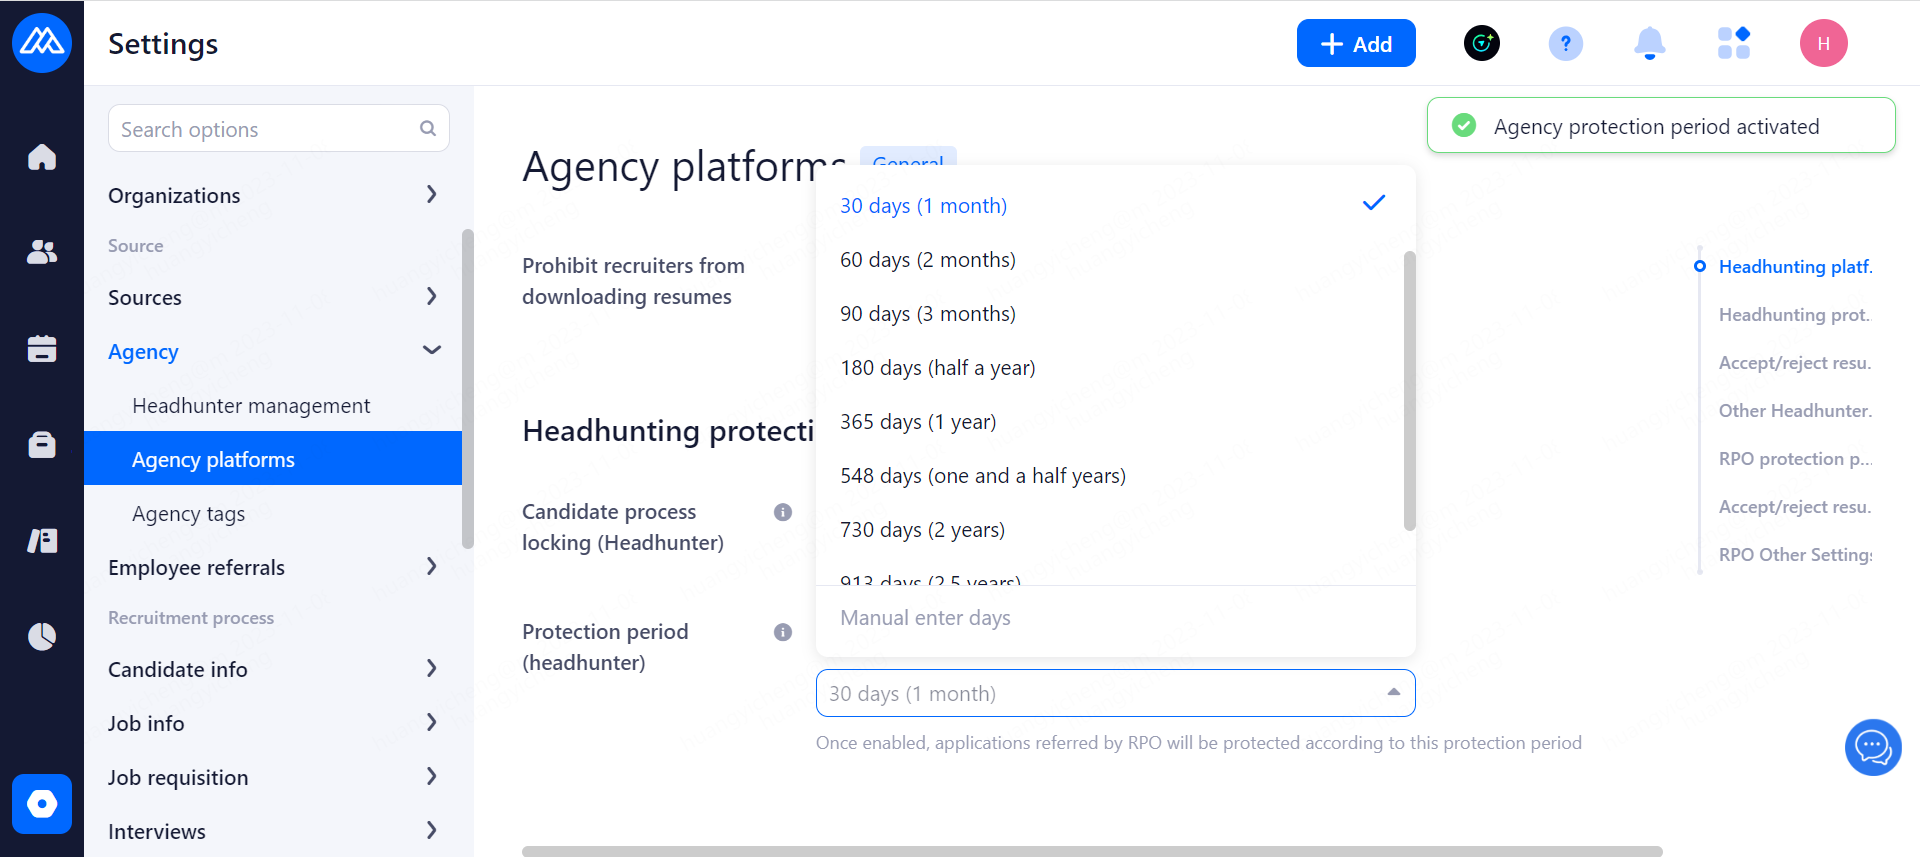Open the jobs briefcase icon in sidebar
This screenshot has width=1920, height=857.
[42, 444]
